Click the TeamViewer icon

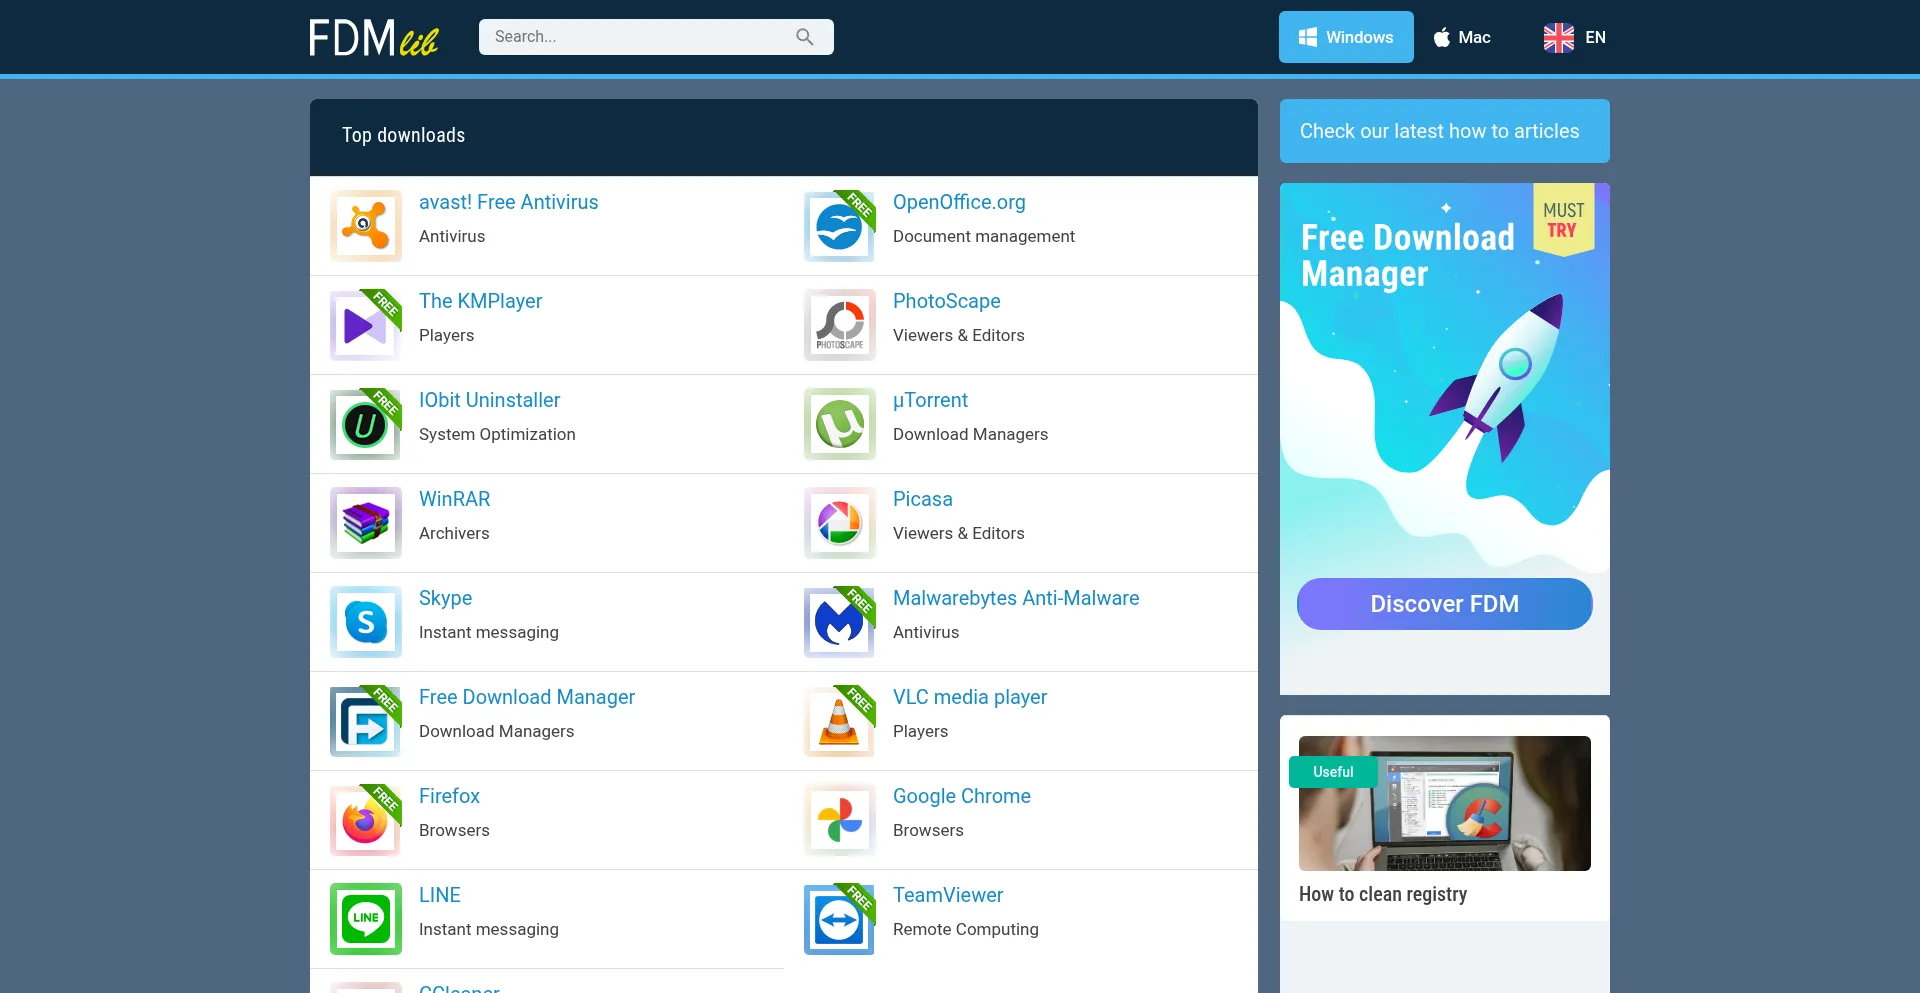pyautogui.click(x=839, y=920)
